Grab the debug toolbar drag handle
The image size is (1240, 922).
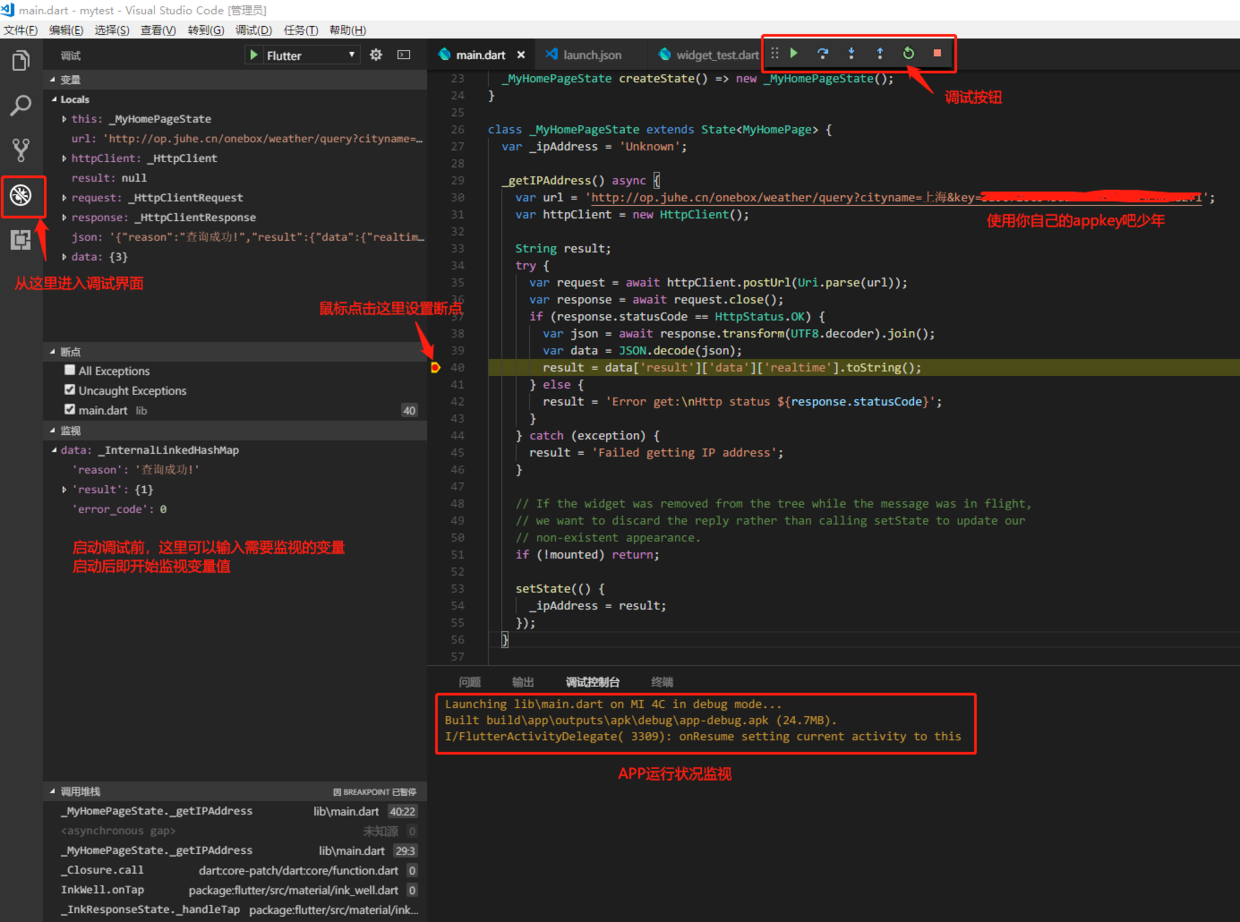pos(774,53)
